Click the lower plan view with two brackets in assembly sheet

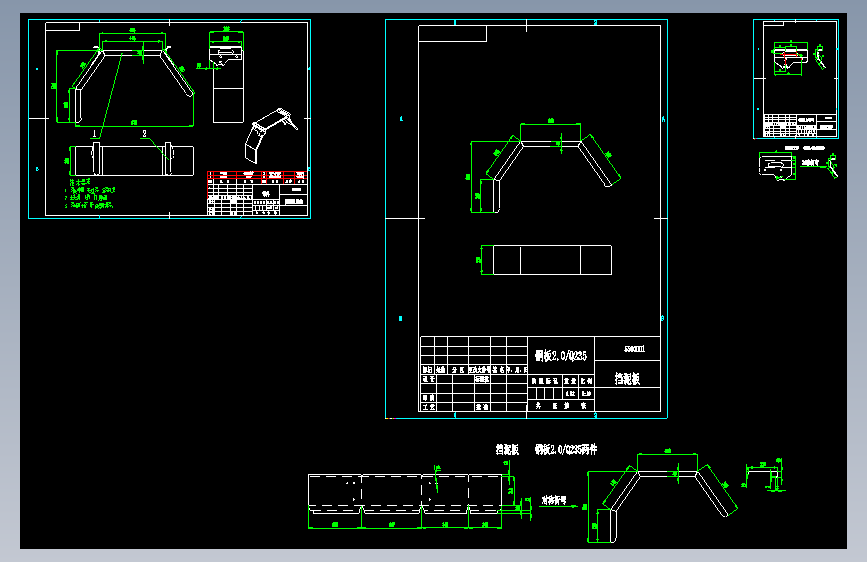click(x=132, y=160)
